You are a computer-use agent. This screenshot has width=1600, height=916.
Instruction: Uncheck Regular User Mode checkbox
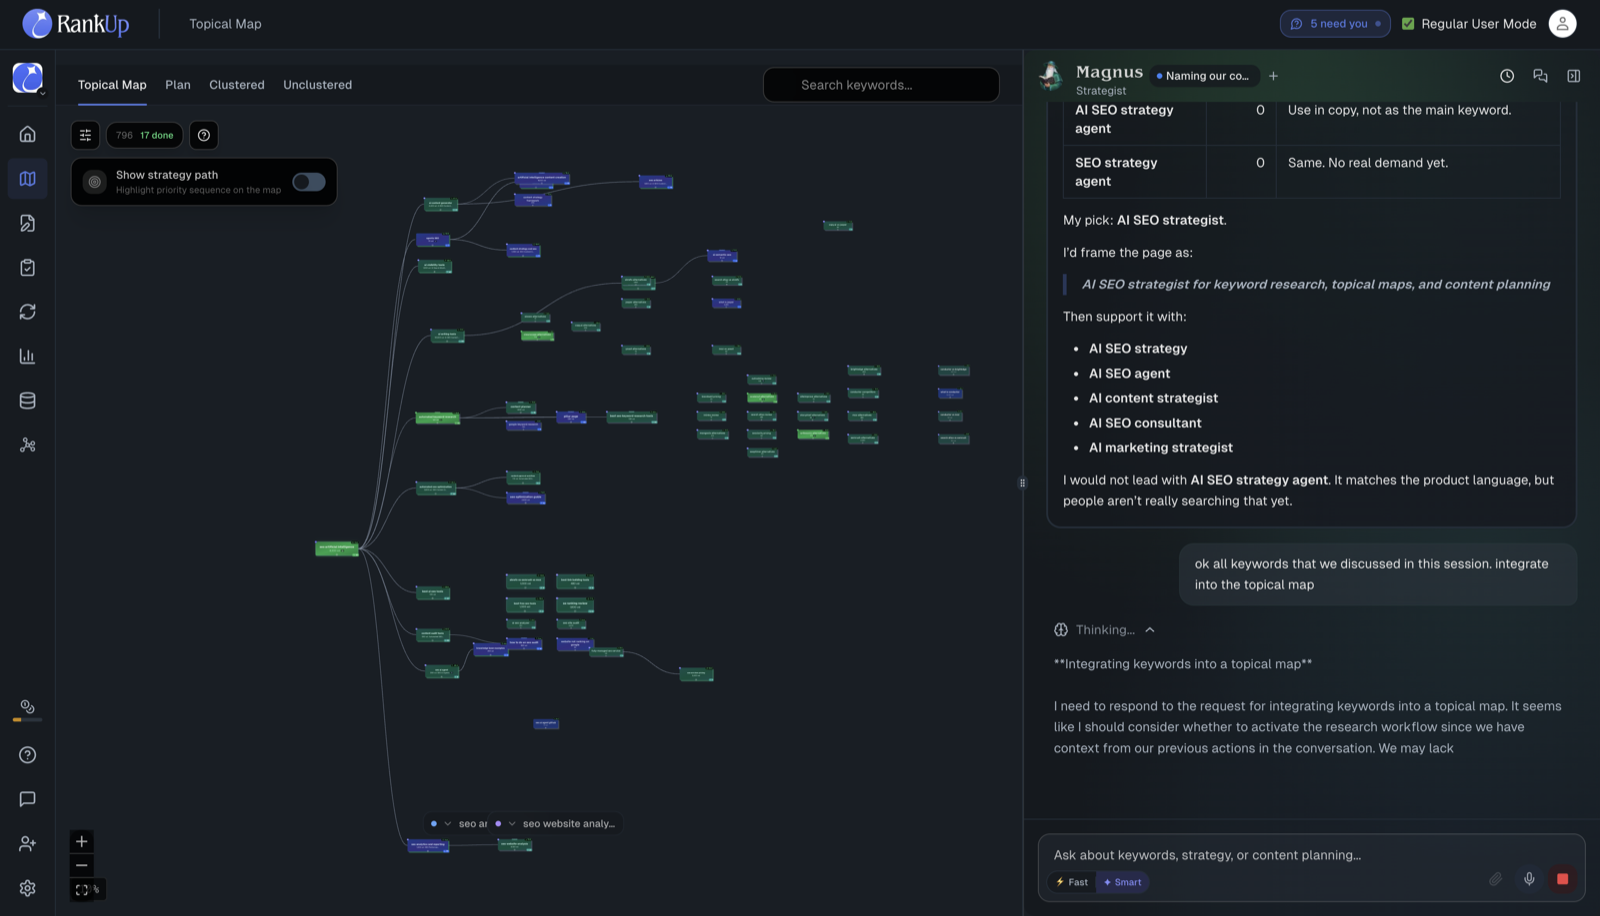[1408, 24]
